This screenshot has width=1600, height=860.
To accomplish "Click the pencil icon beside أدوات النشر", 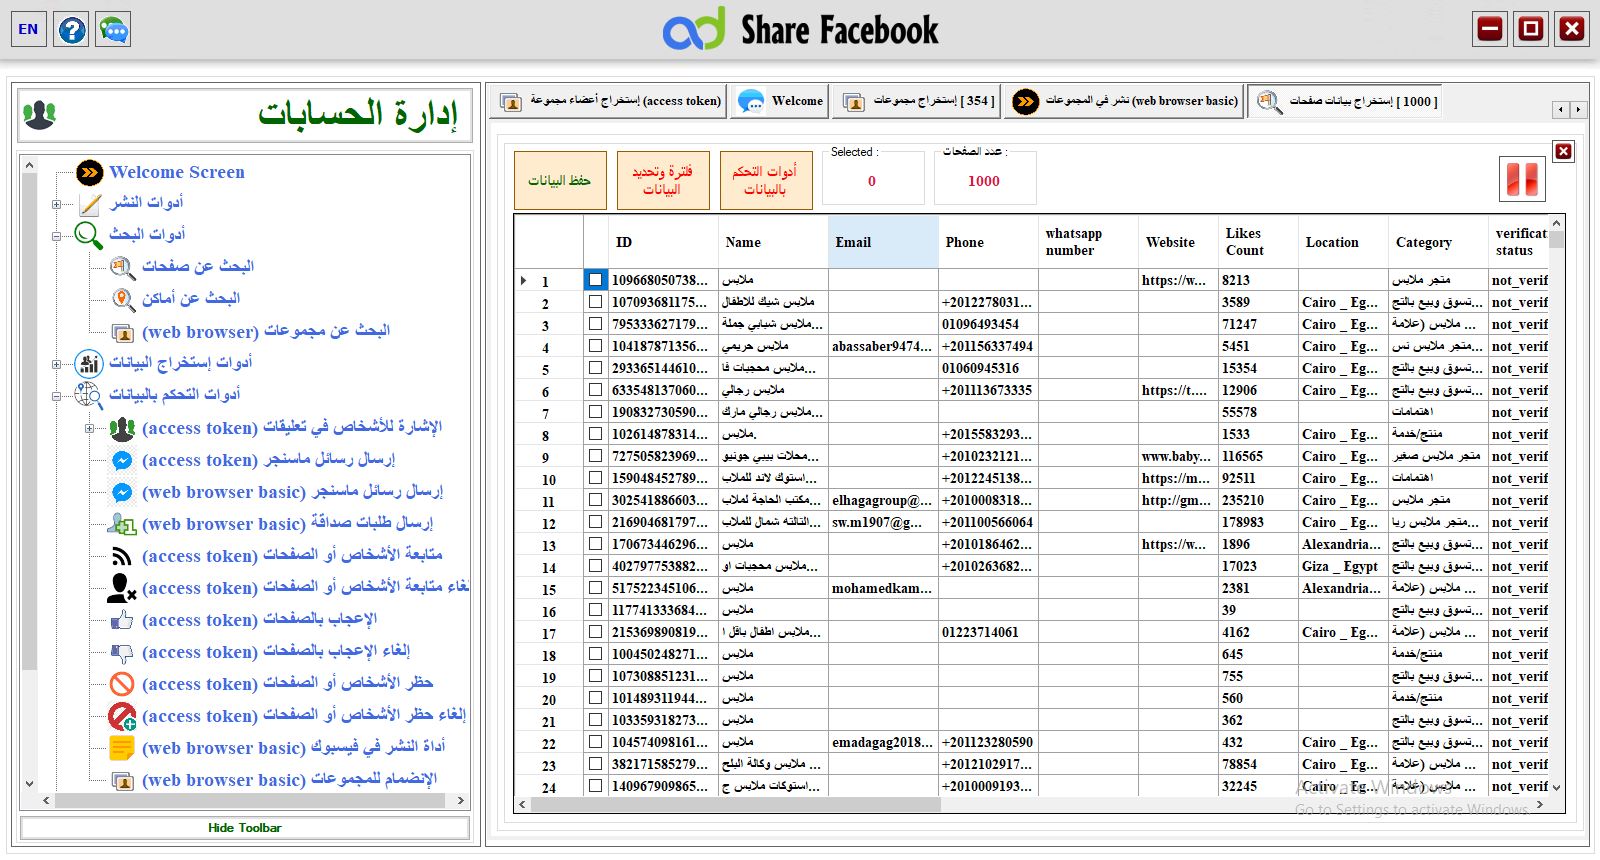I will click(x=90, y=204).
